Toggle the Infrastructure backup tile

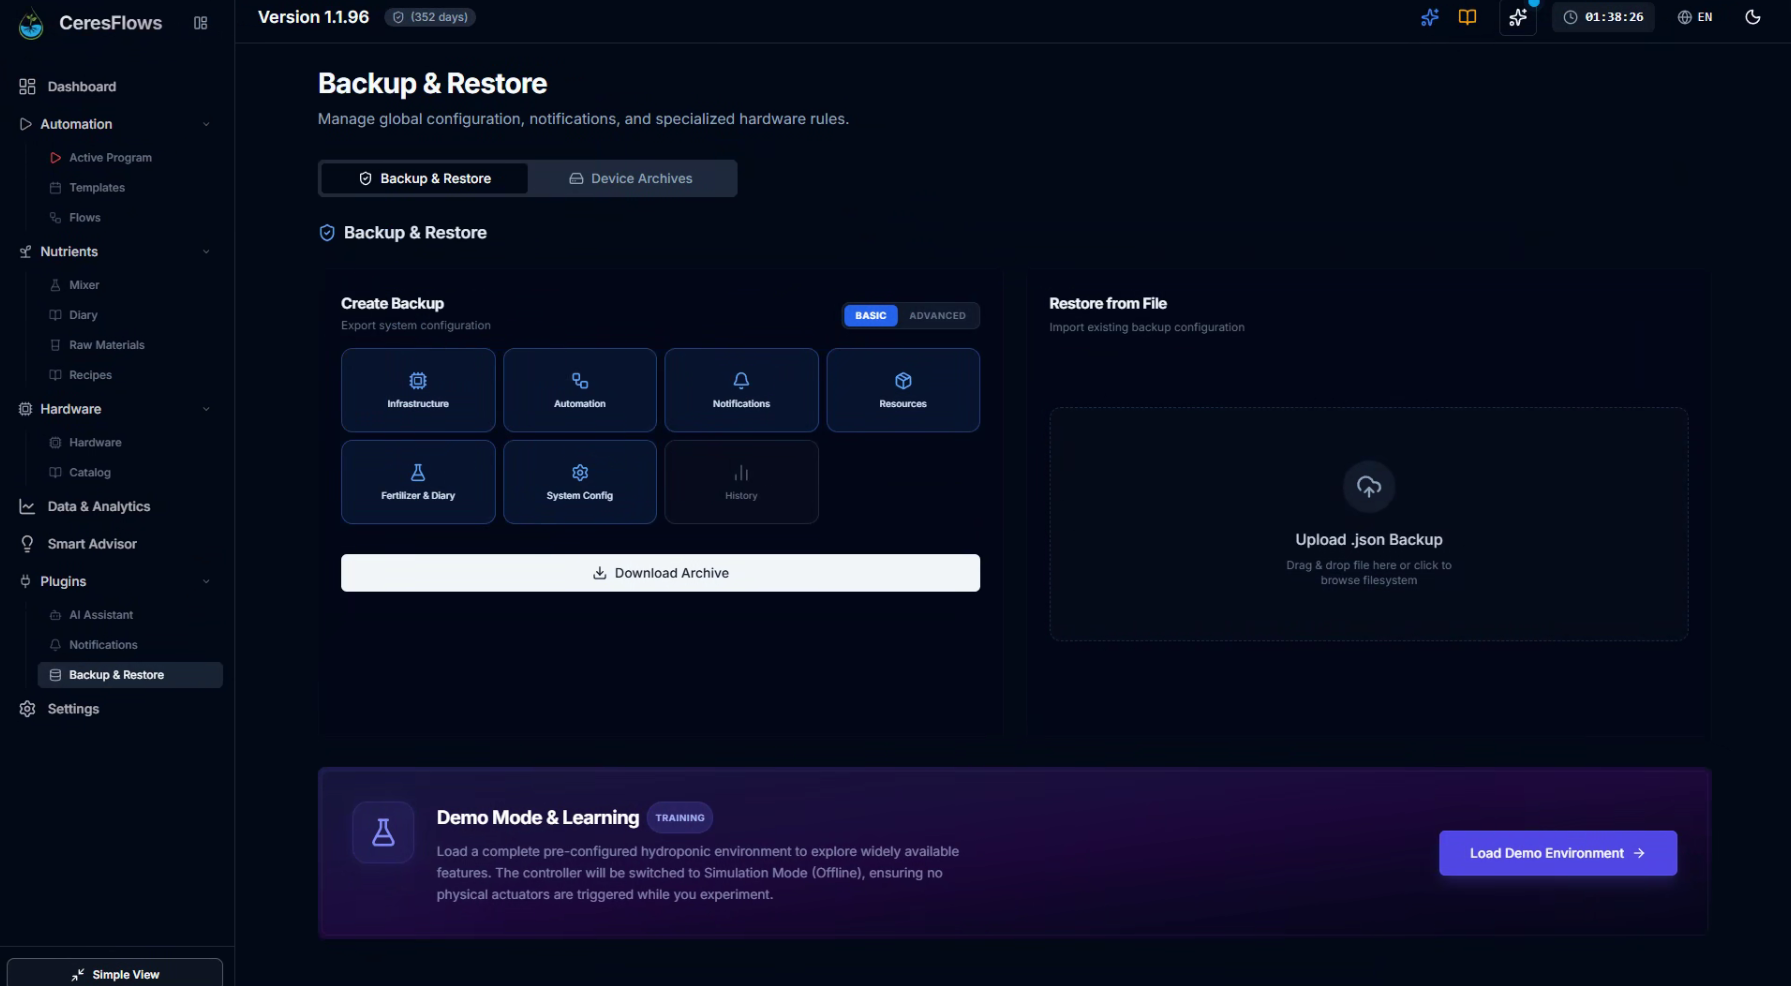click(418, 390)
